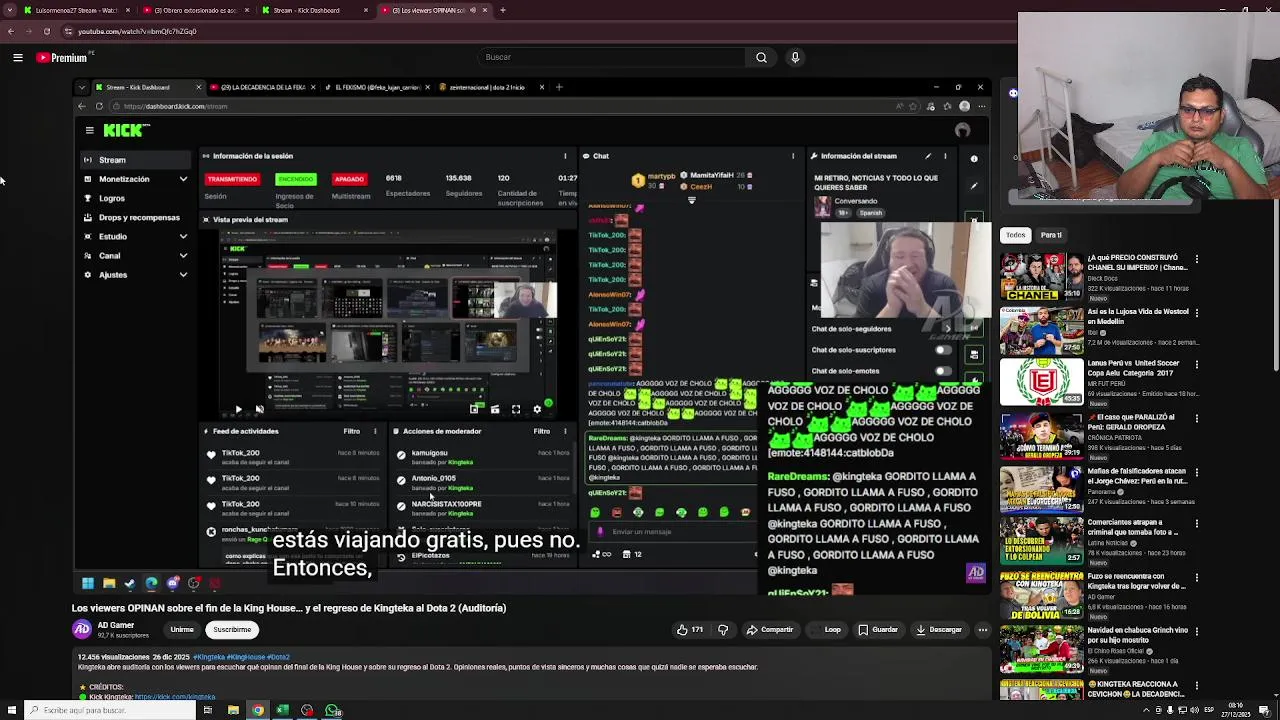Open the AD Gamer channel name link
The image size is (1280, 720).
(115, 625)
